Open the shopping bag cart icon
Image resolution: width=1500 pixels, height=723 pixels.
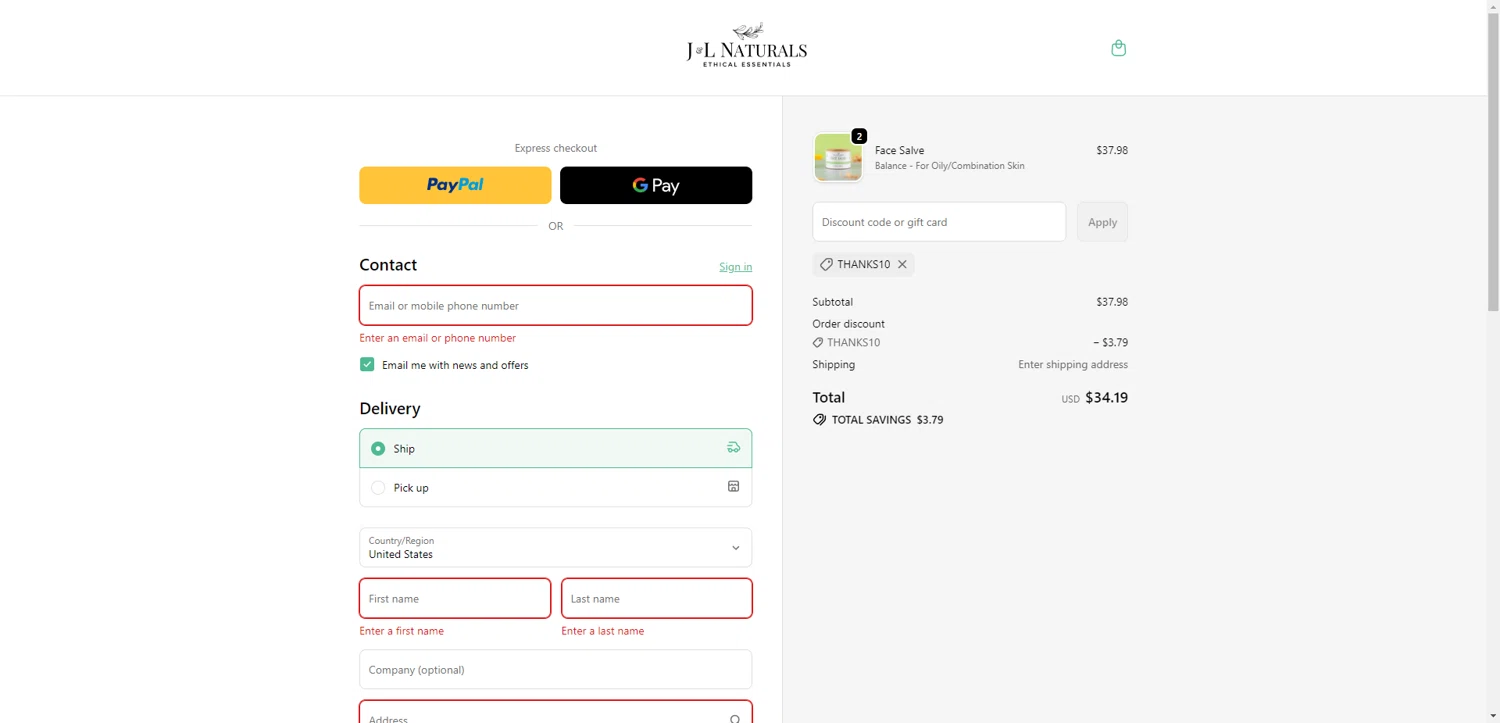[1118, 48]
